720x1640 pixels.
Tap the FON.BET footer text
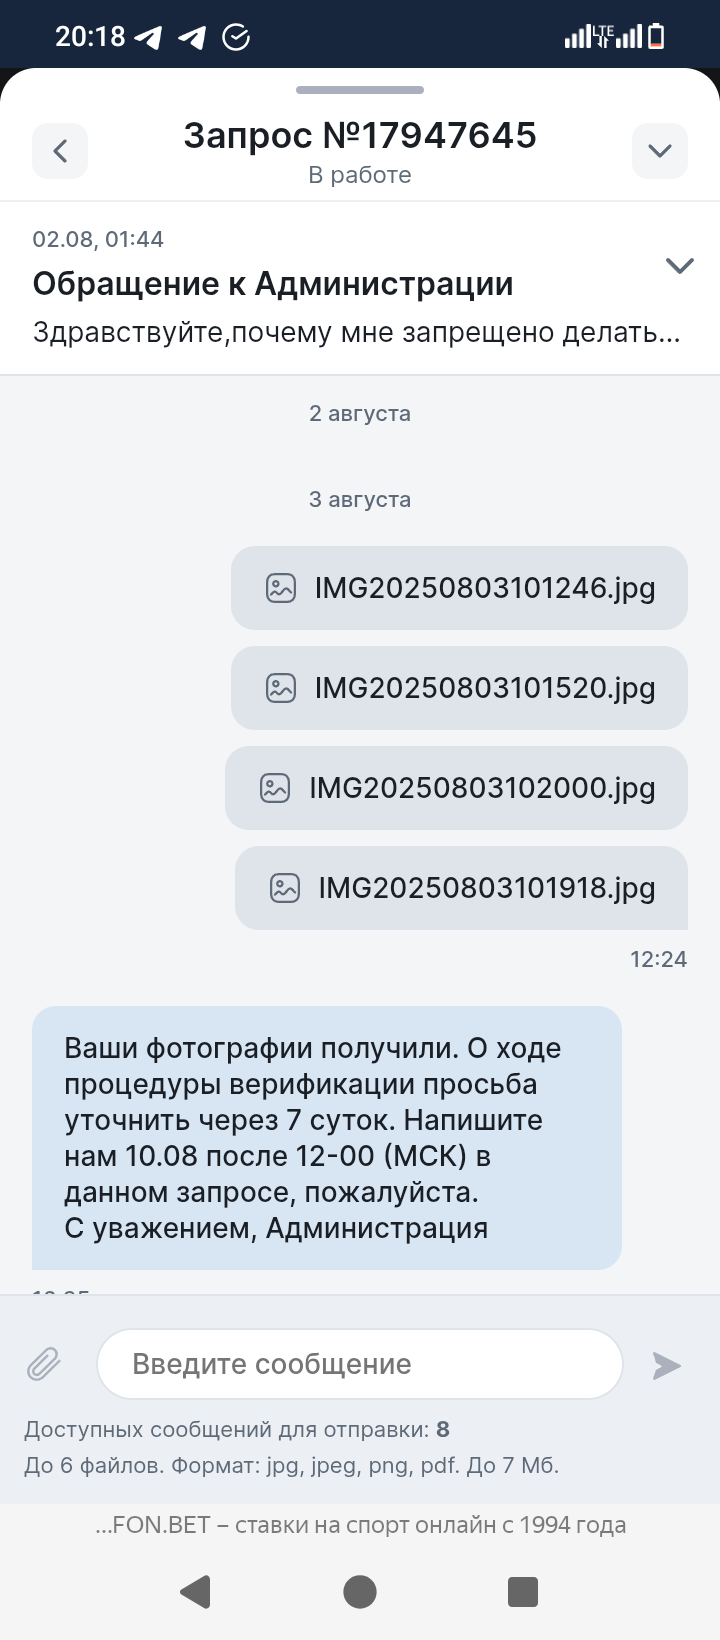tap(360, 1525)
